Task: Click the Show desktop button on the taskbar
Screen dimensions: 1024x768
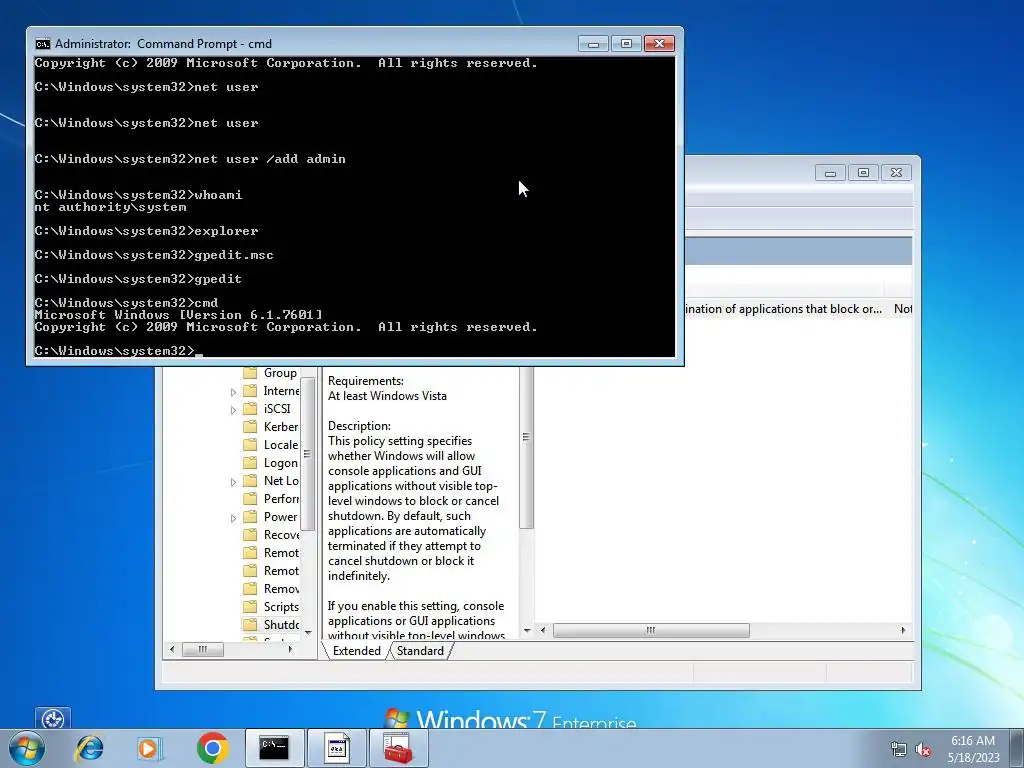Action: click(x=1017, y=748)
